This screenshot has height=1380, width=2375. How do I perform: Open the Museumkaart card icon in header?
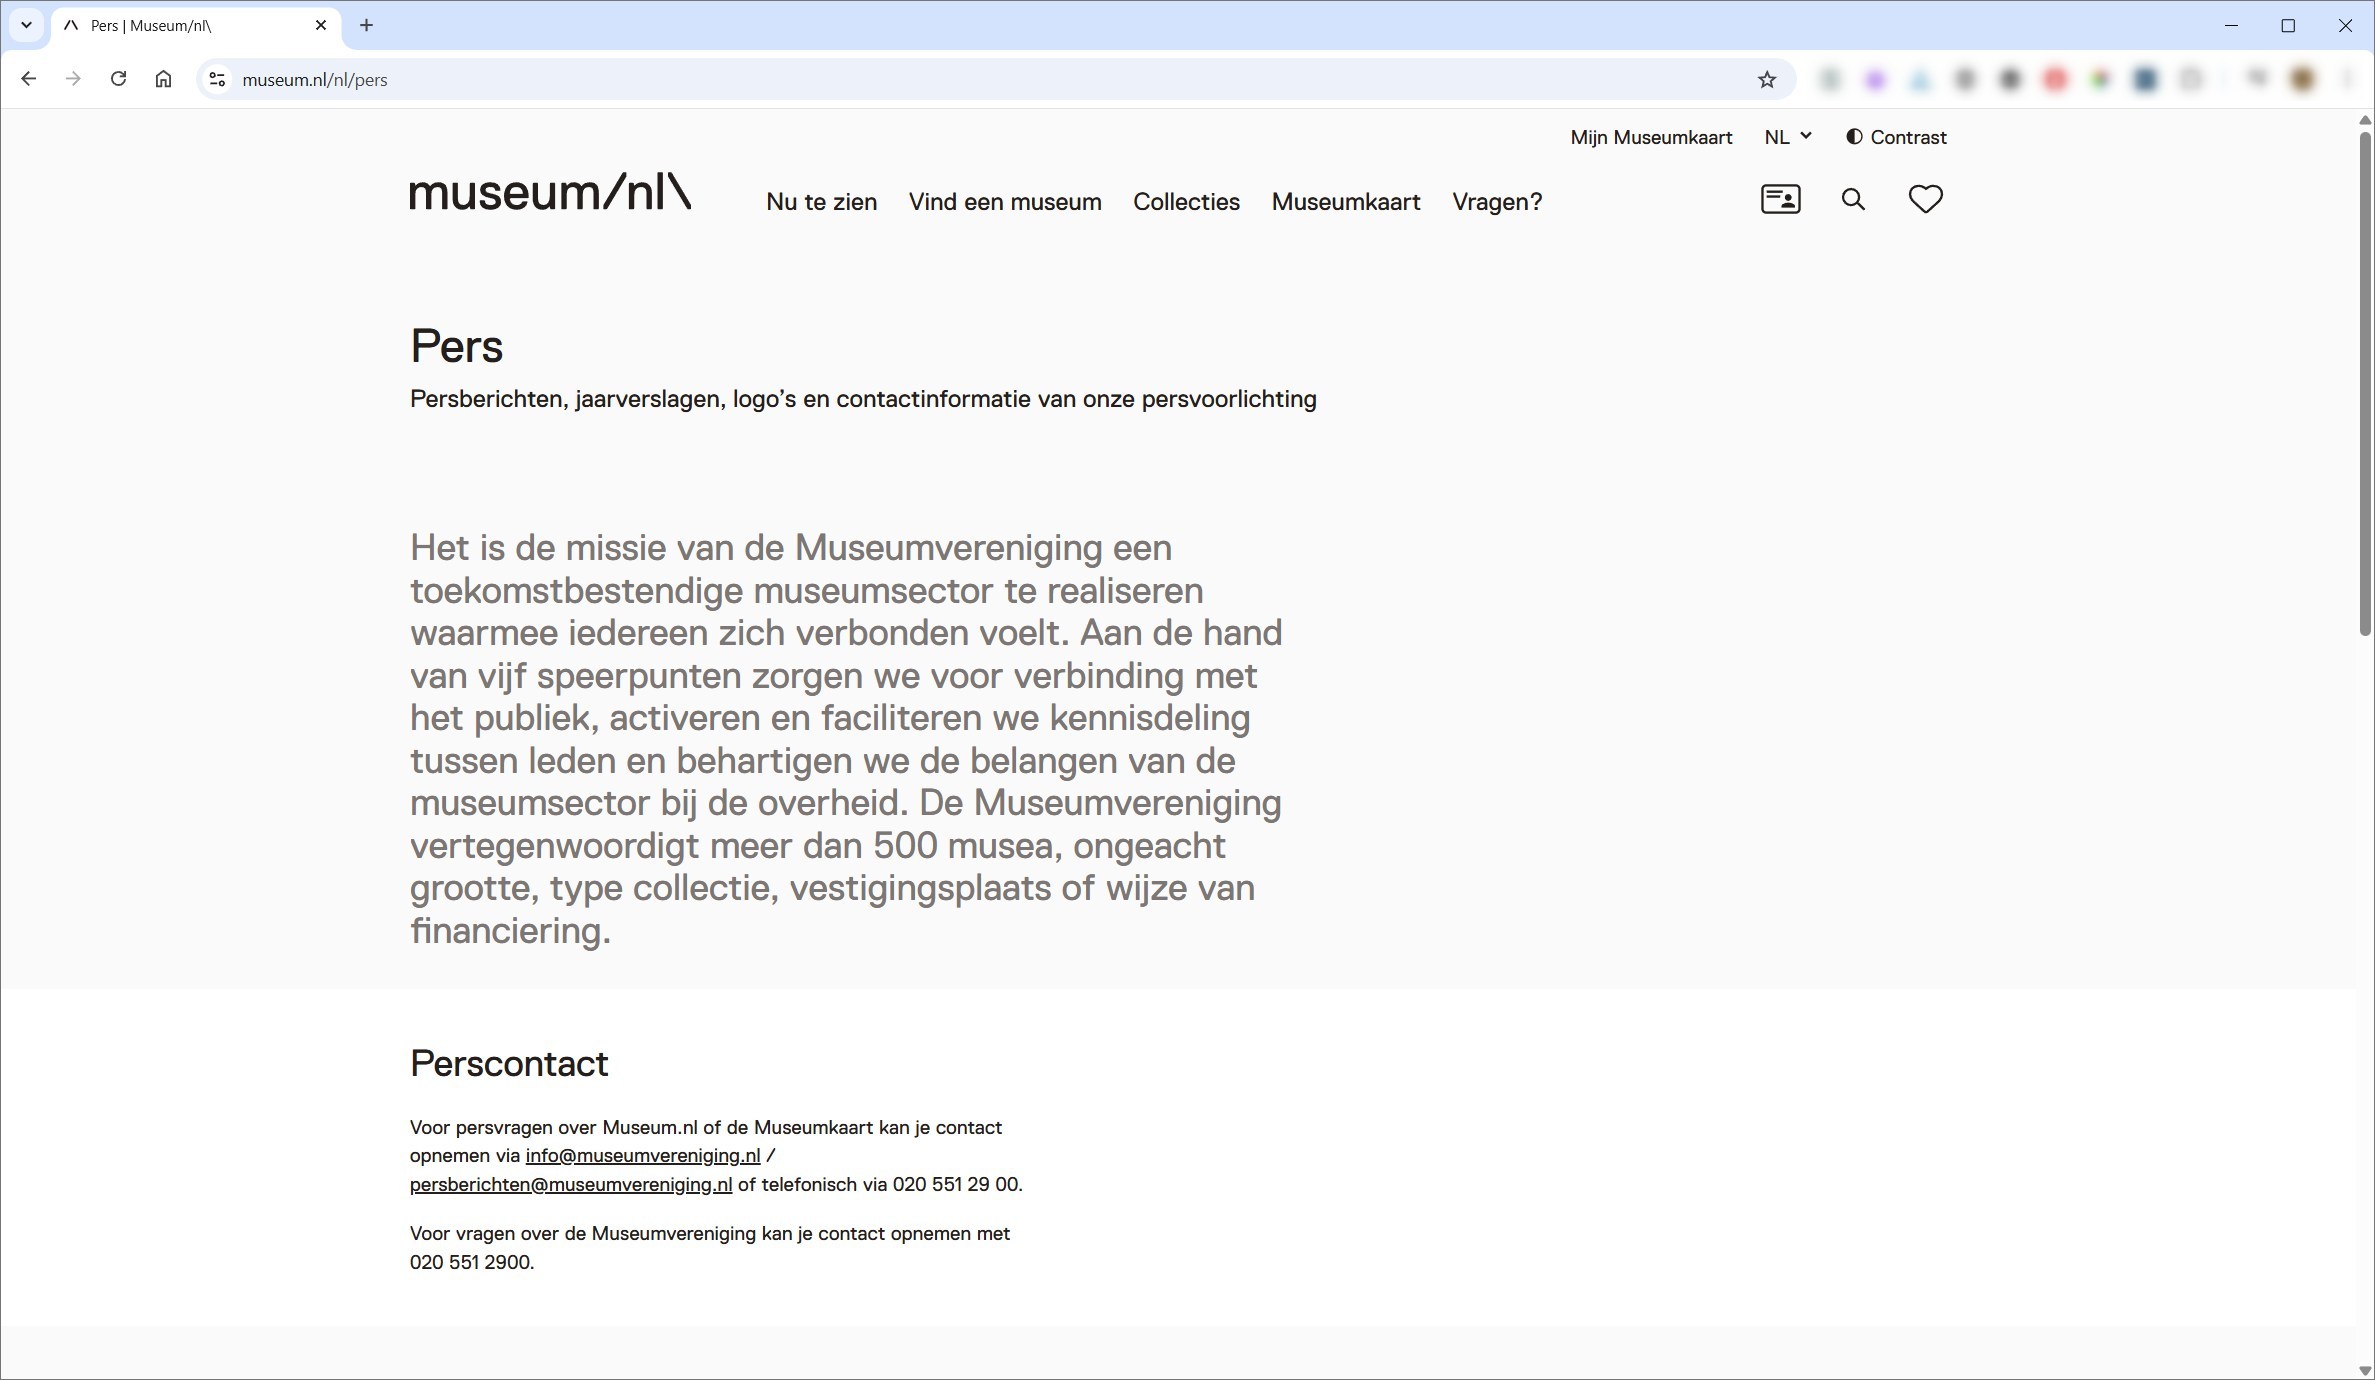1780,199
